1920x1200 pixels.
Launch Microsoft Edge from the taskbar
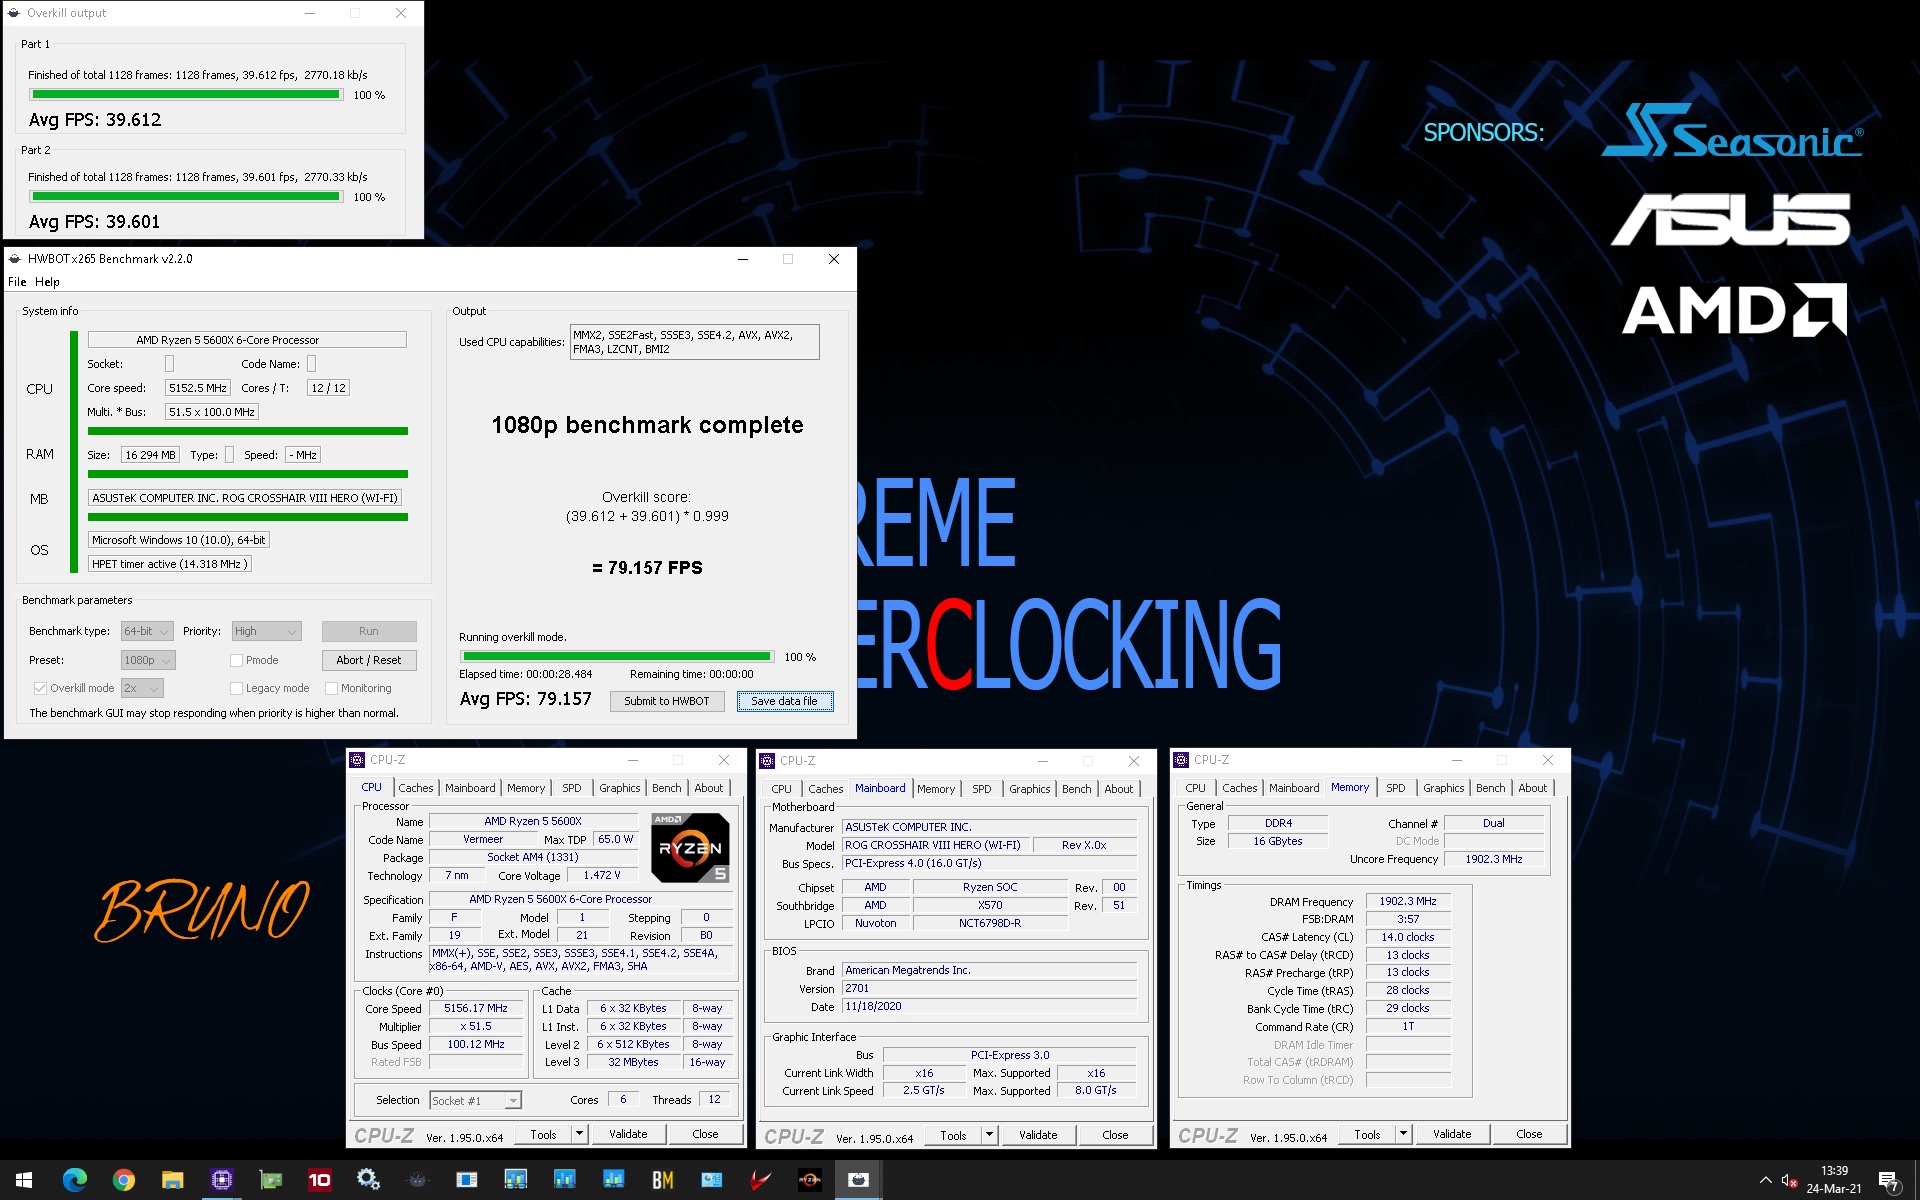(x=74, y=1180)
